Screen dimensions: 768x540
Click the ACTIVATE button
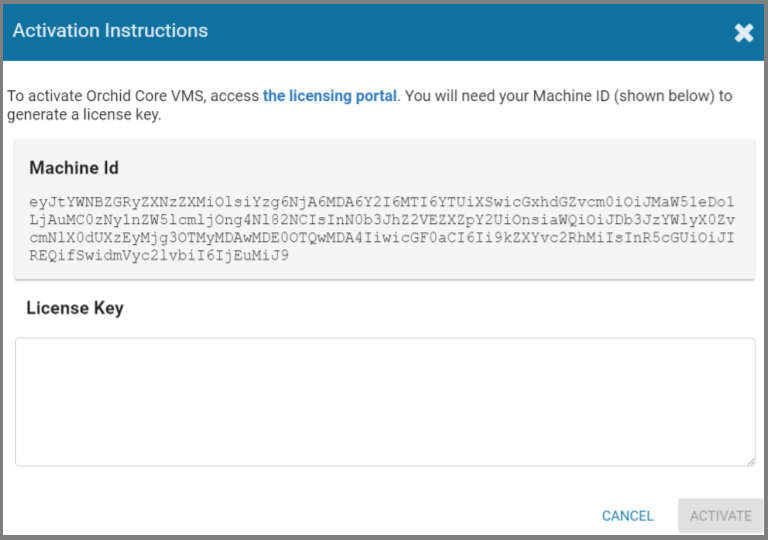pyautogui.click(x=720, y=516)
